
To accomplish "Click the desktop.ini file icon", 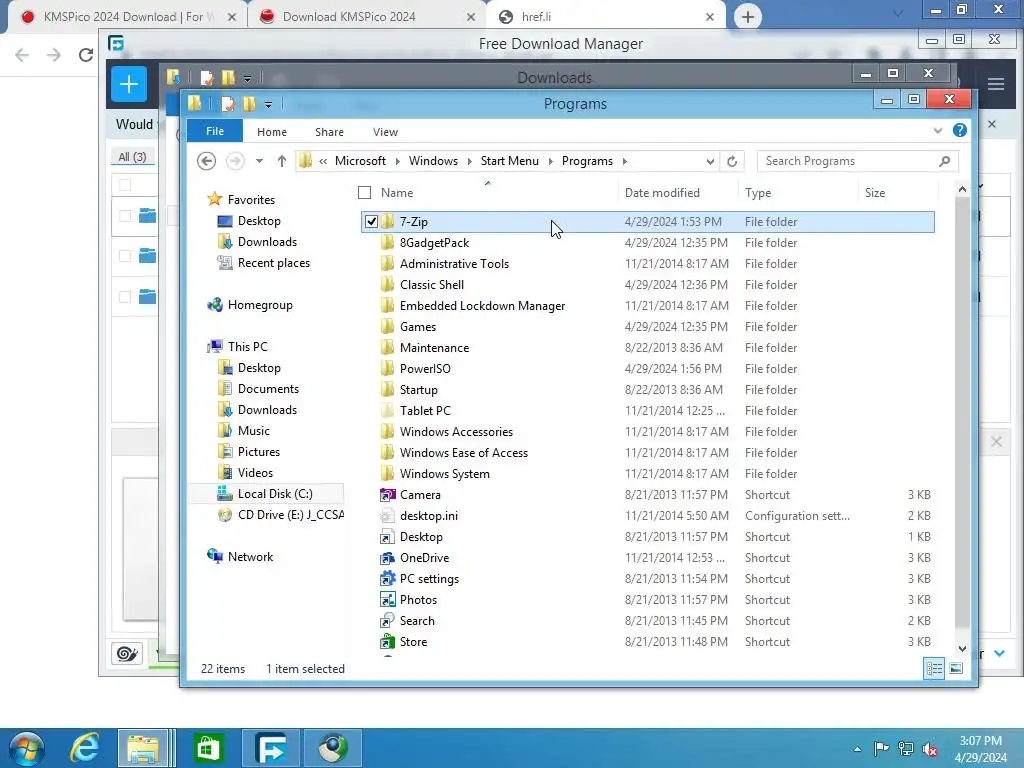I will 387,515.
